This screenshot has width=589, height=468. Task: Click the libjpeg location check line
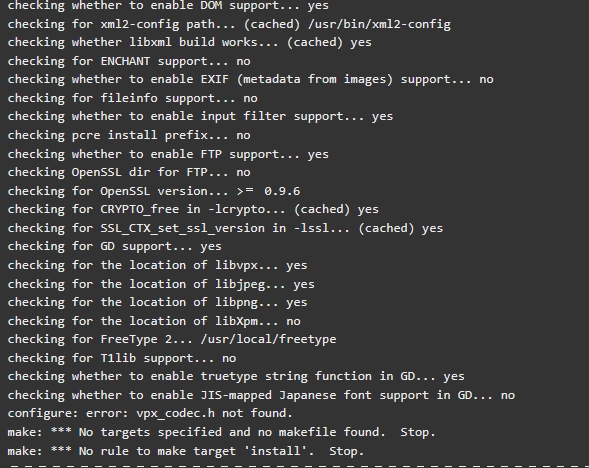coord(161,284)
